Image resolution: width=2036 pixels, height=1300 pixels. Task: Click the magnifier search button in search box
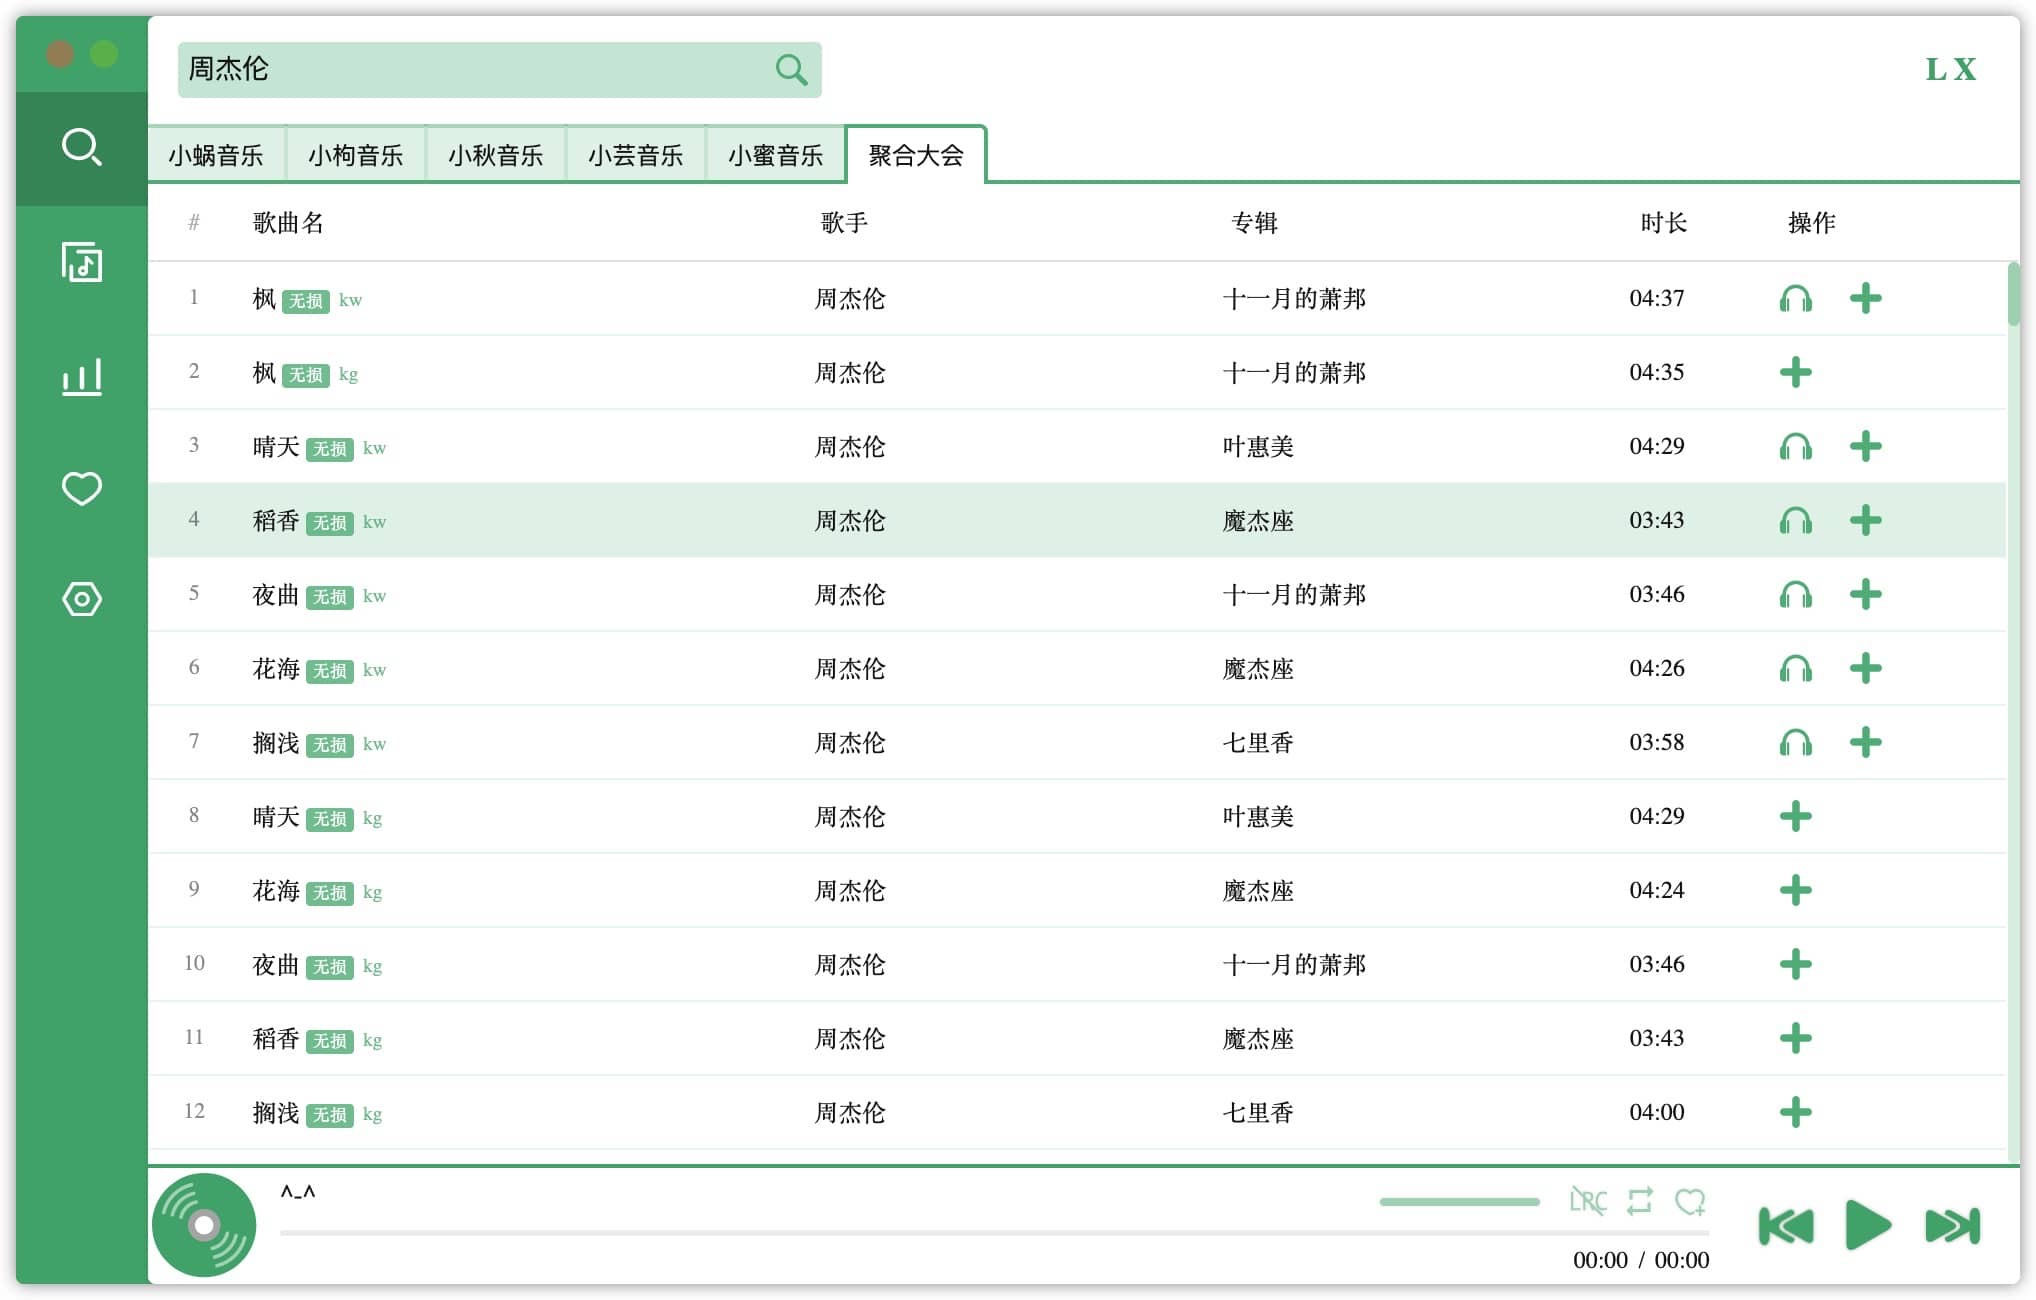[791, 69]
